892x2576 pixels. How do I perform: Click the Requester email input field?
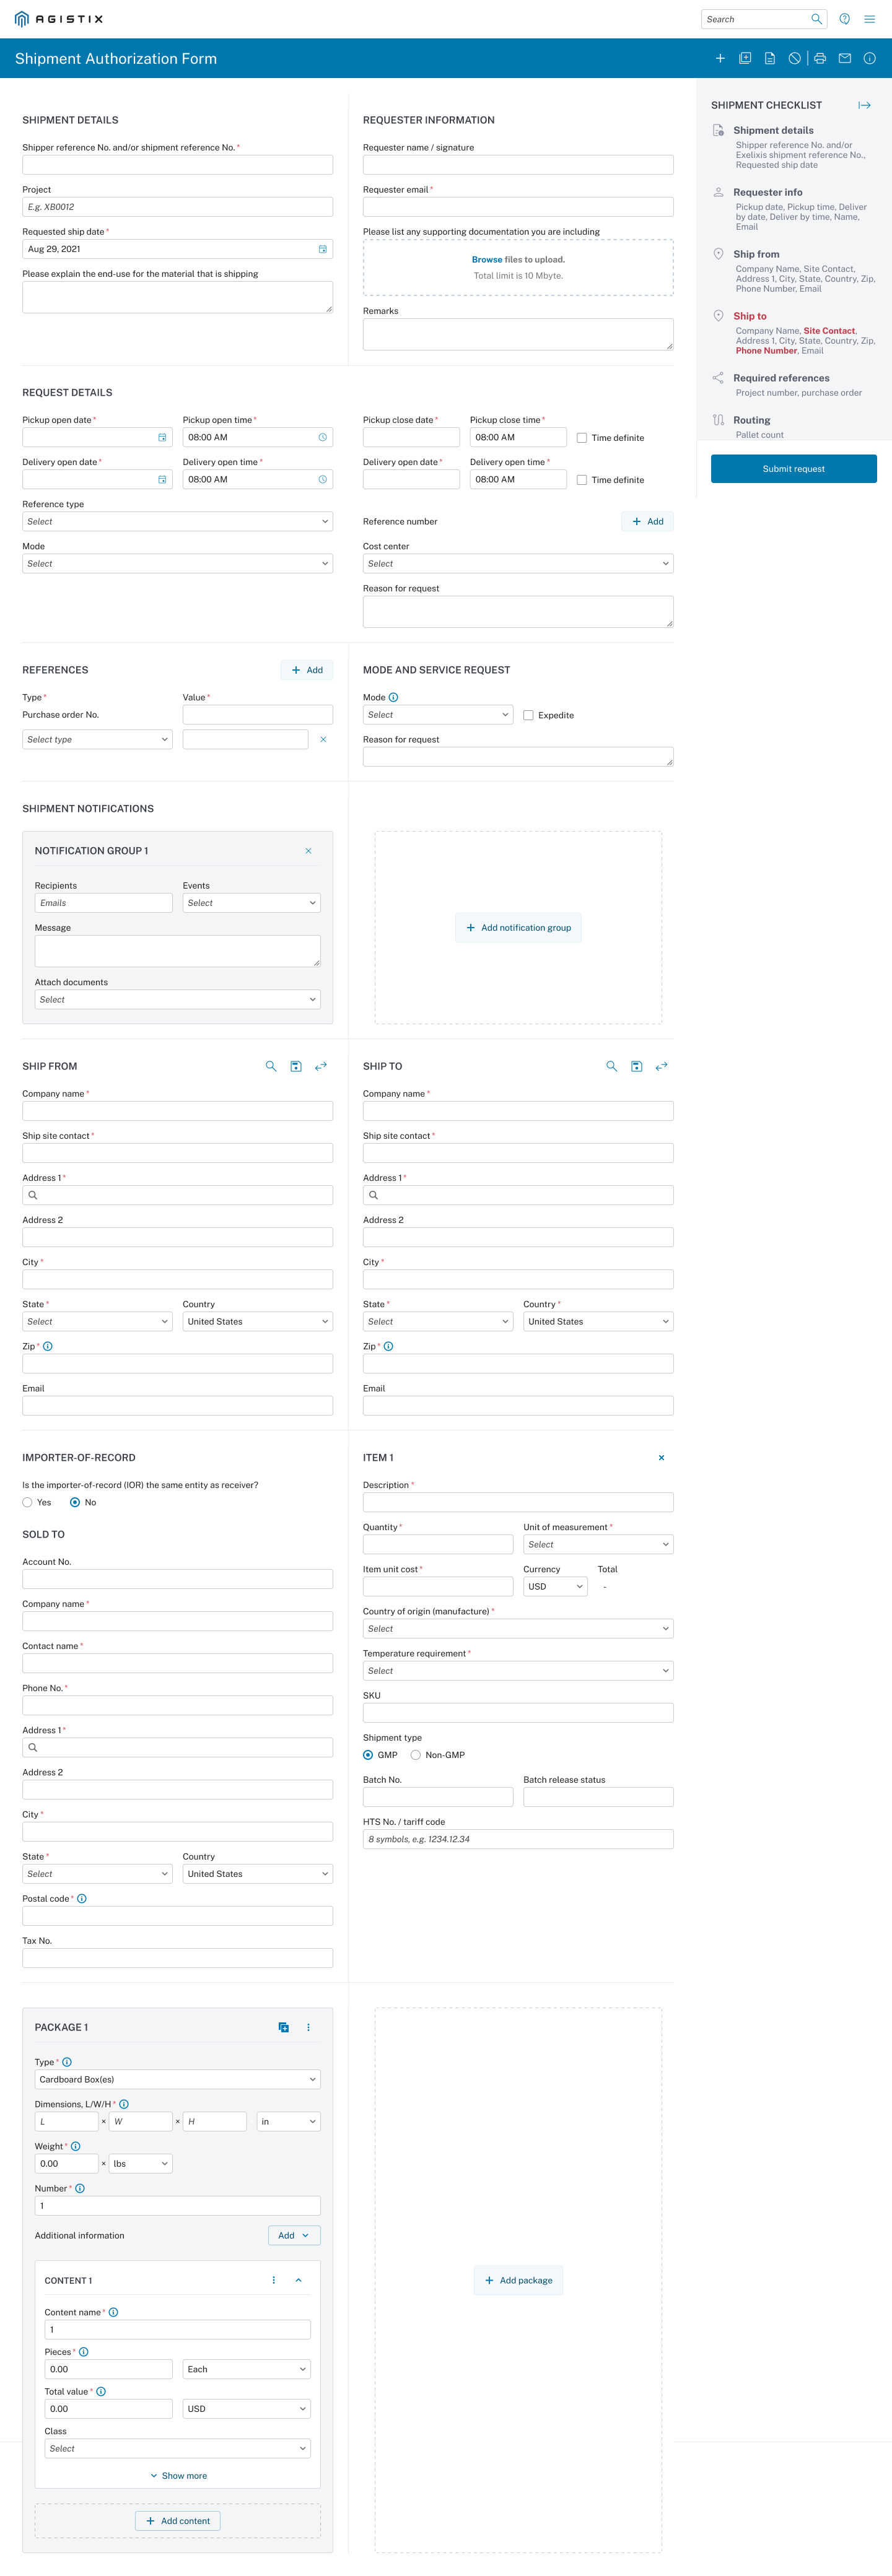coord(517,207)
